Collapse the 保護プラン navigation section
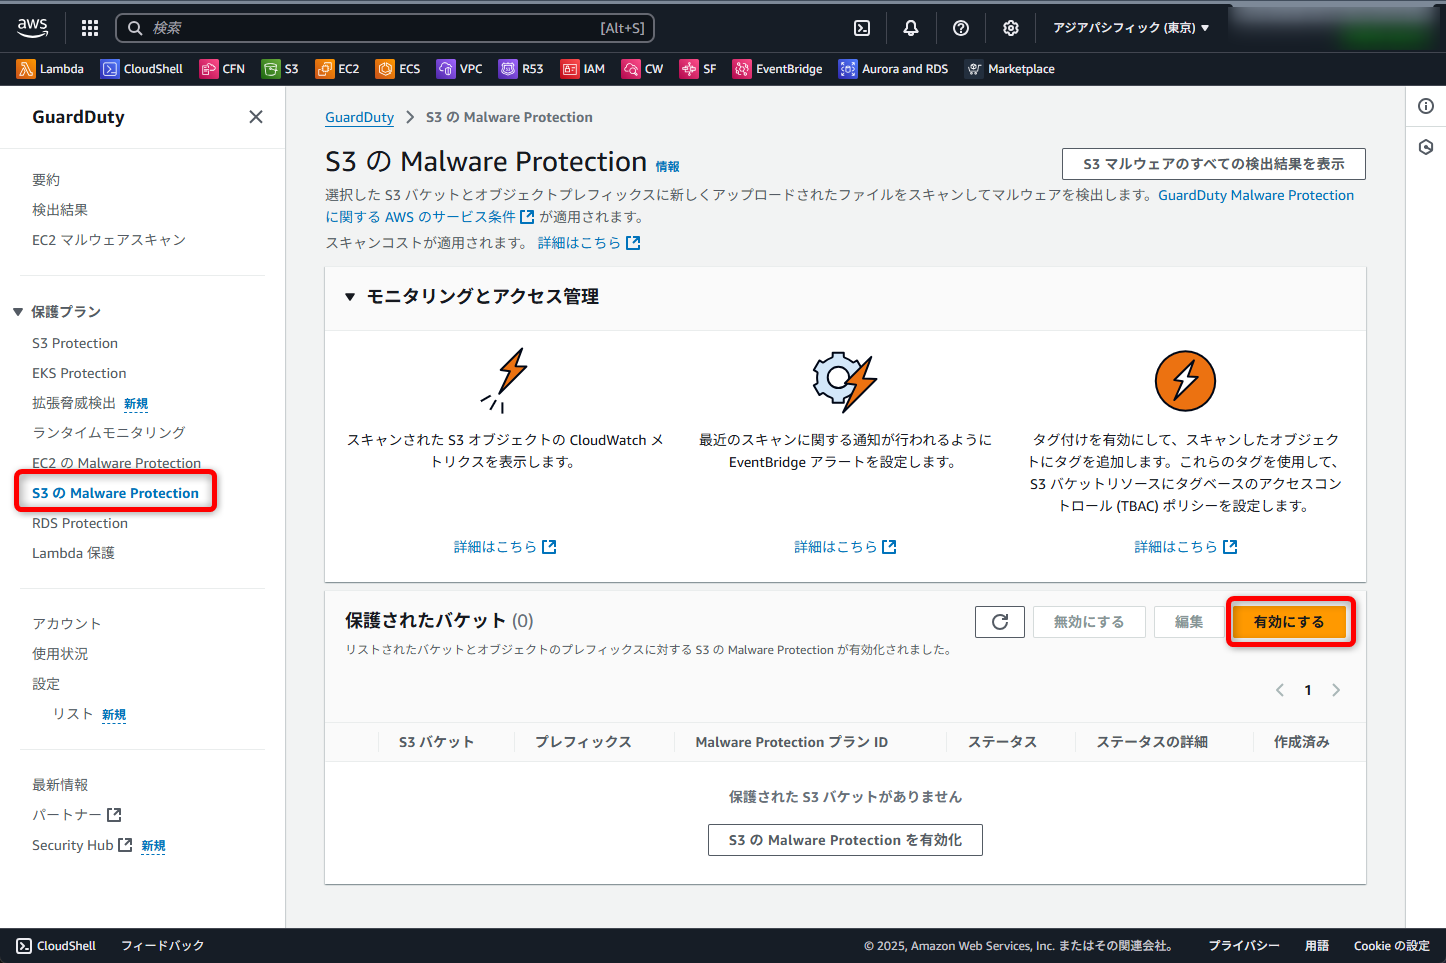The height and width of the screenshot is (963, 1446). (18, 312)
